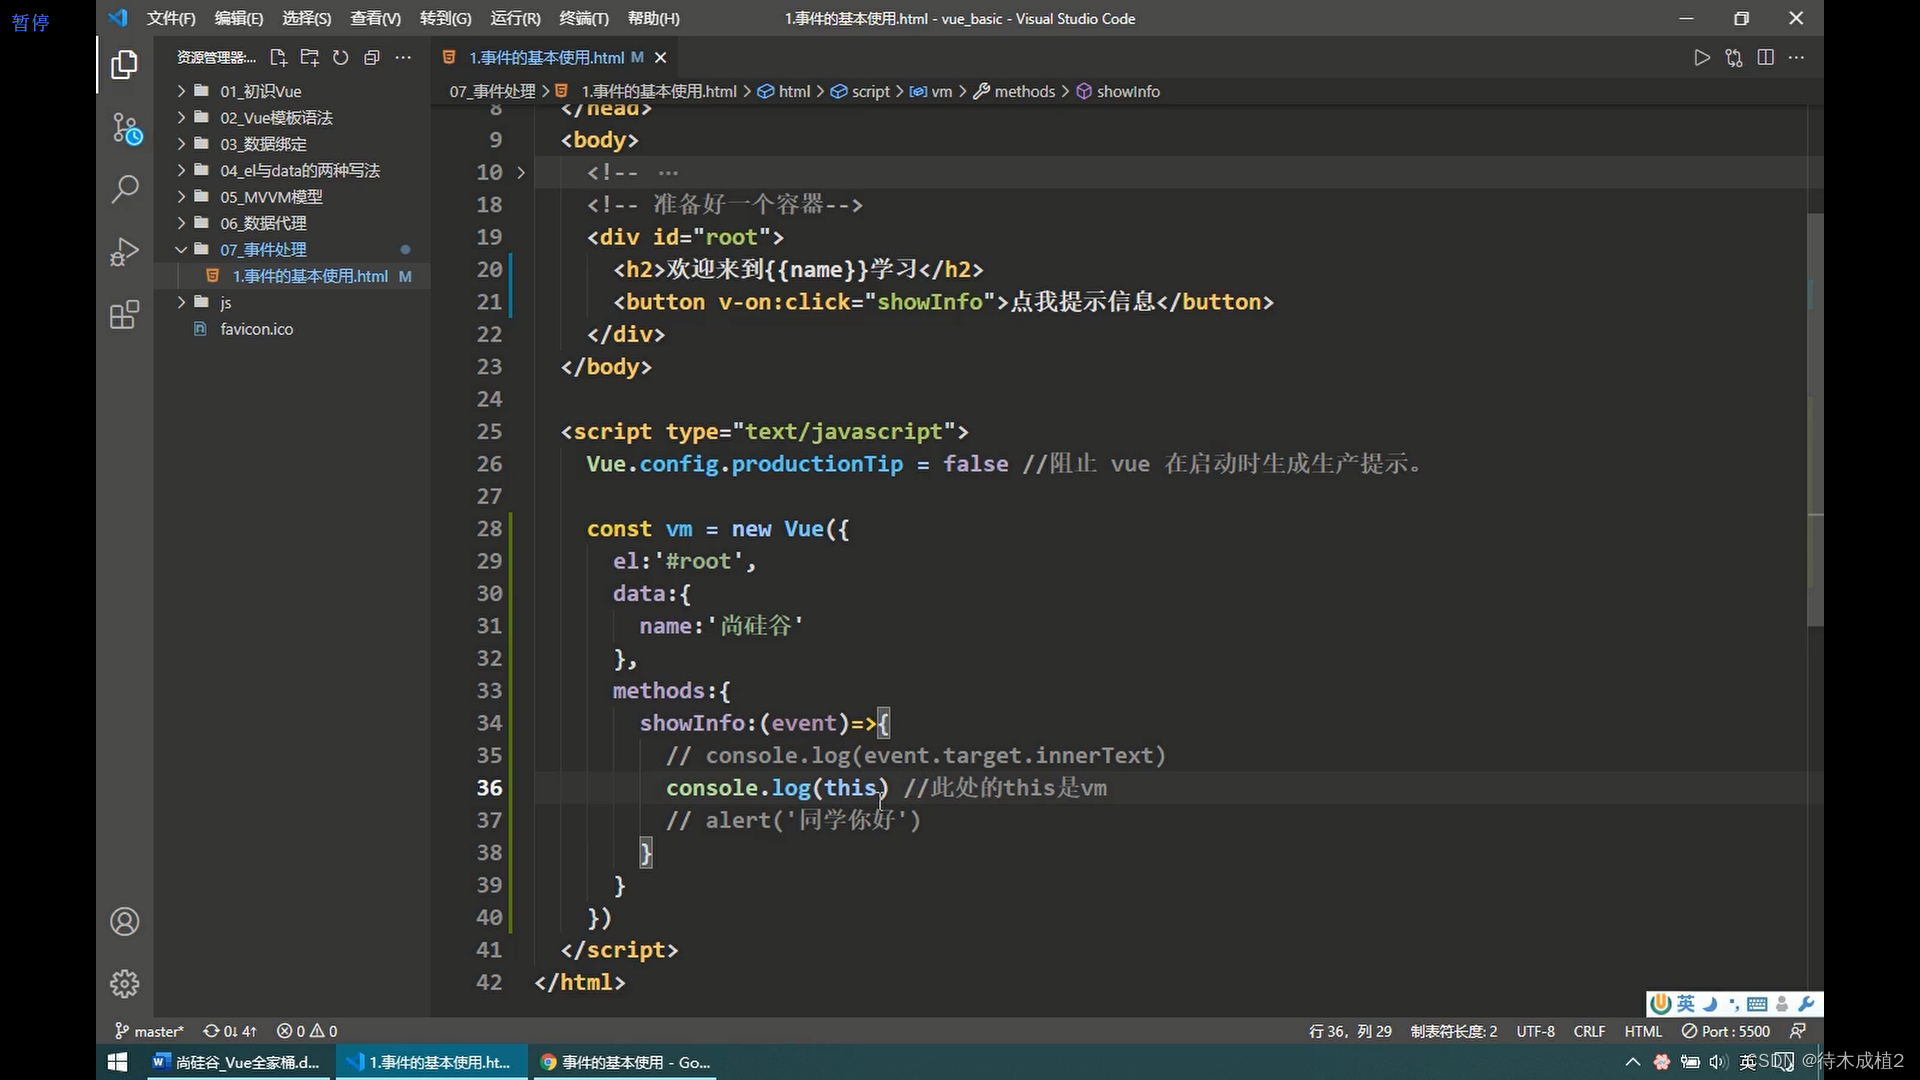The image size is (1920, 1080).
Task: Click line number 36 in the gutter
Action: click(x=489, y=788)
